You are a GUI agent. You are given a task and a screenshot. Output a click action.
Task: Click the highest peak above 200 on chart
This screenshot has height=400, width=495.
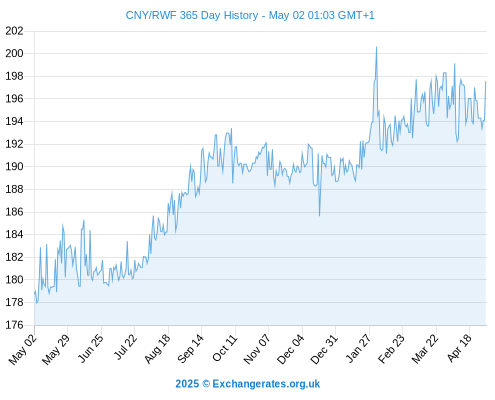[376, 48]
